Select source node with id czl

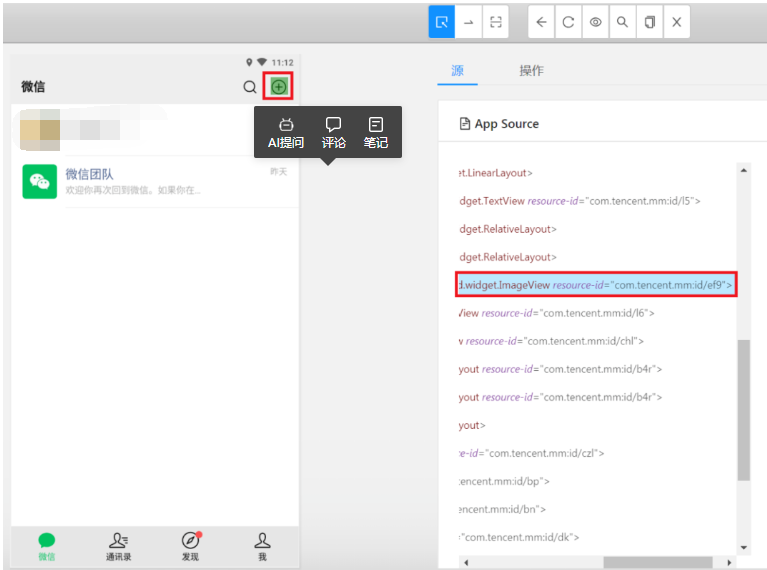click(532, 453)
